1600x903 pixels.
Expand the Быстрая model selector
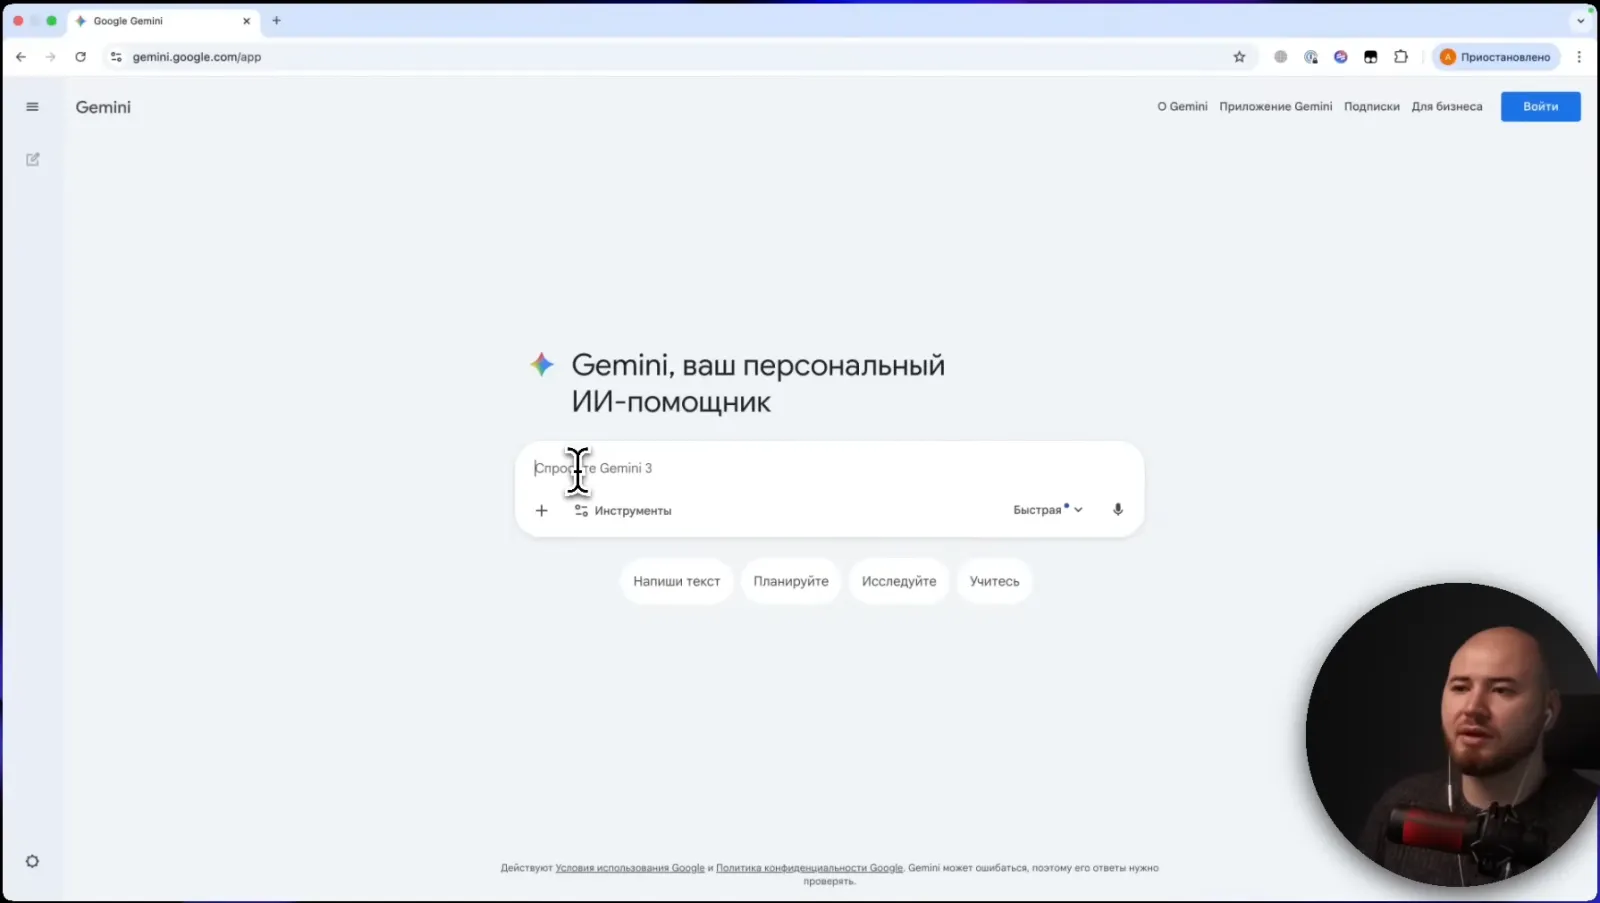coord(1048,509)
